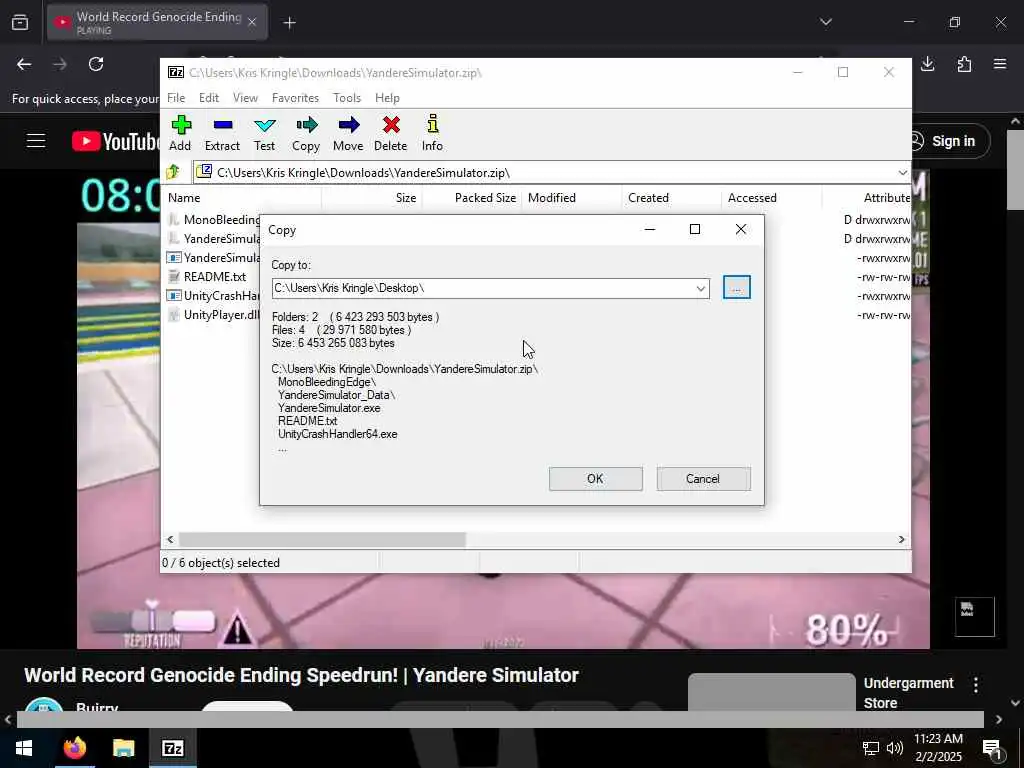Viewport: 1024px width, 768px height.
Task: Open the View menu in 7-Zip
Action: [x=246, y=98]
